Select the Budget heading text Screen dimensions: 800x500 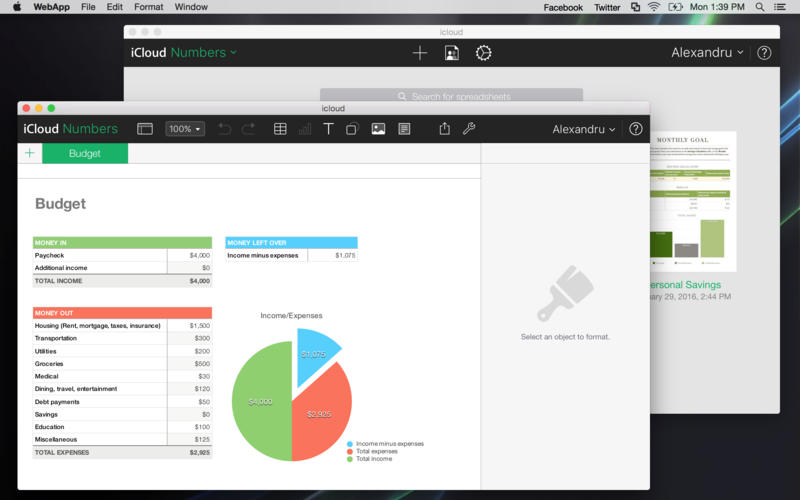(x=60, y=204)
